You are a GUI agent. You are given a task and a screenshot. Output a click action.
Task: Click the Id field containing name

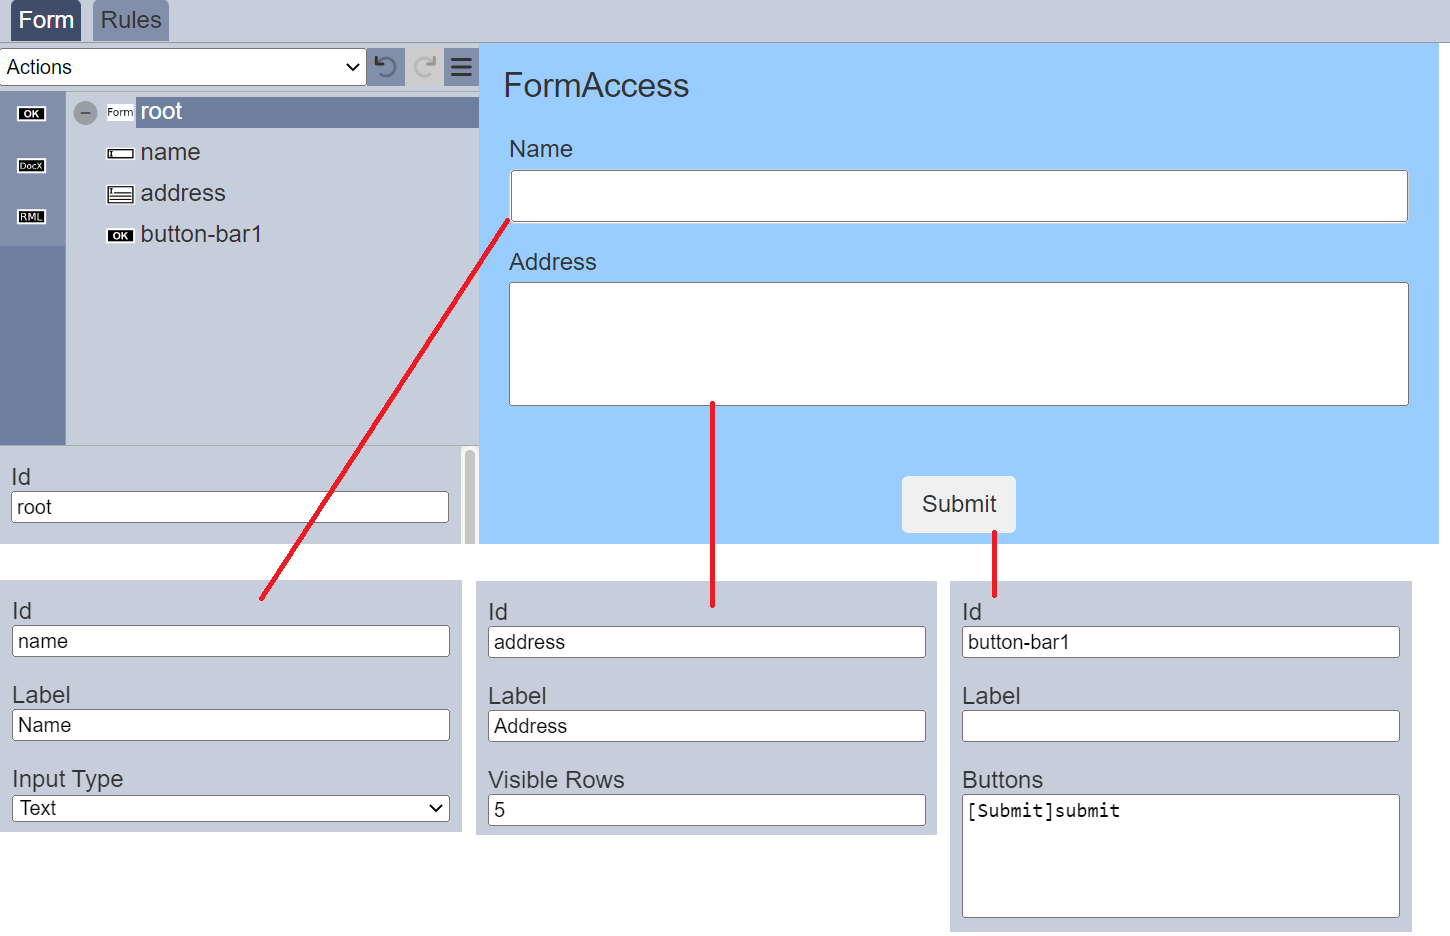tap(231, 641)
